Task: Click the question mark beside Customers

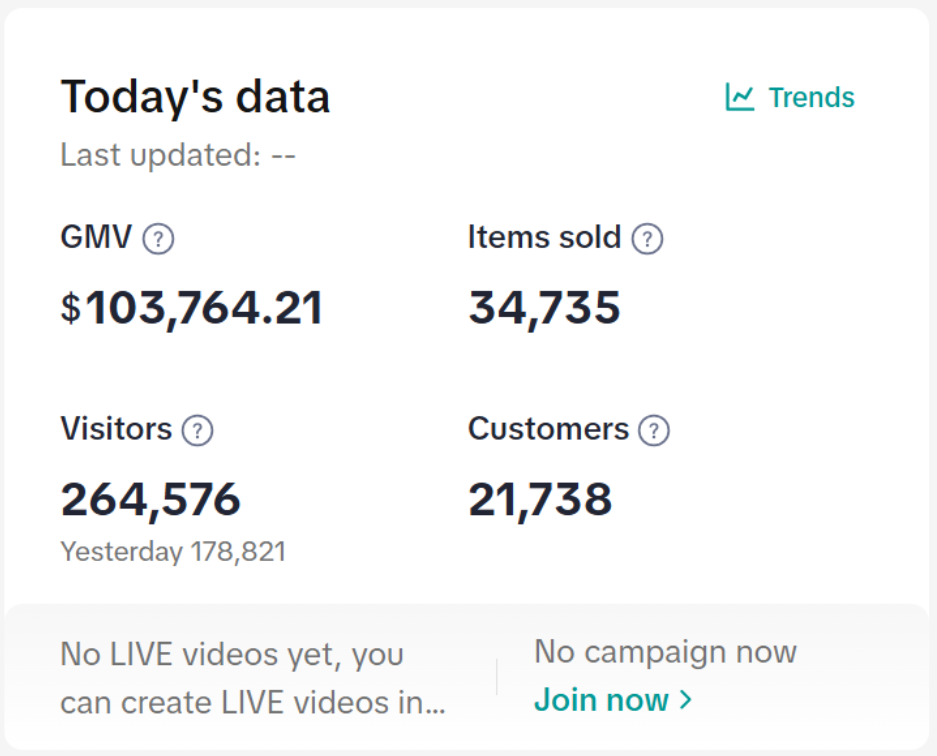Action: pyautogui.click(x=654, y=431)
